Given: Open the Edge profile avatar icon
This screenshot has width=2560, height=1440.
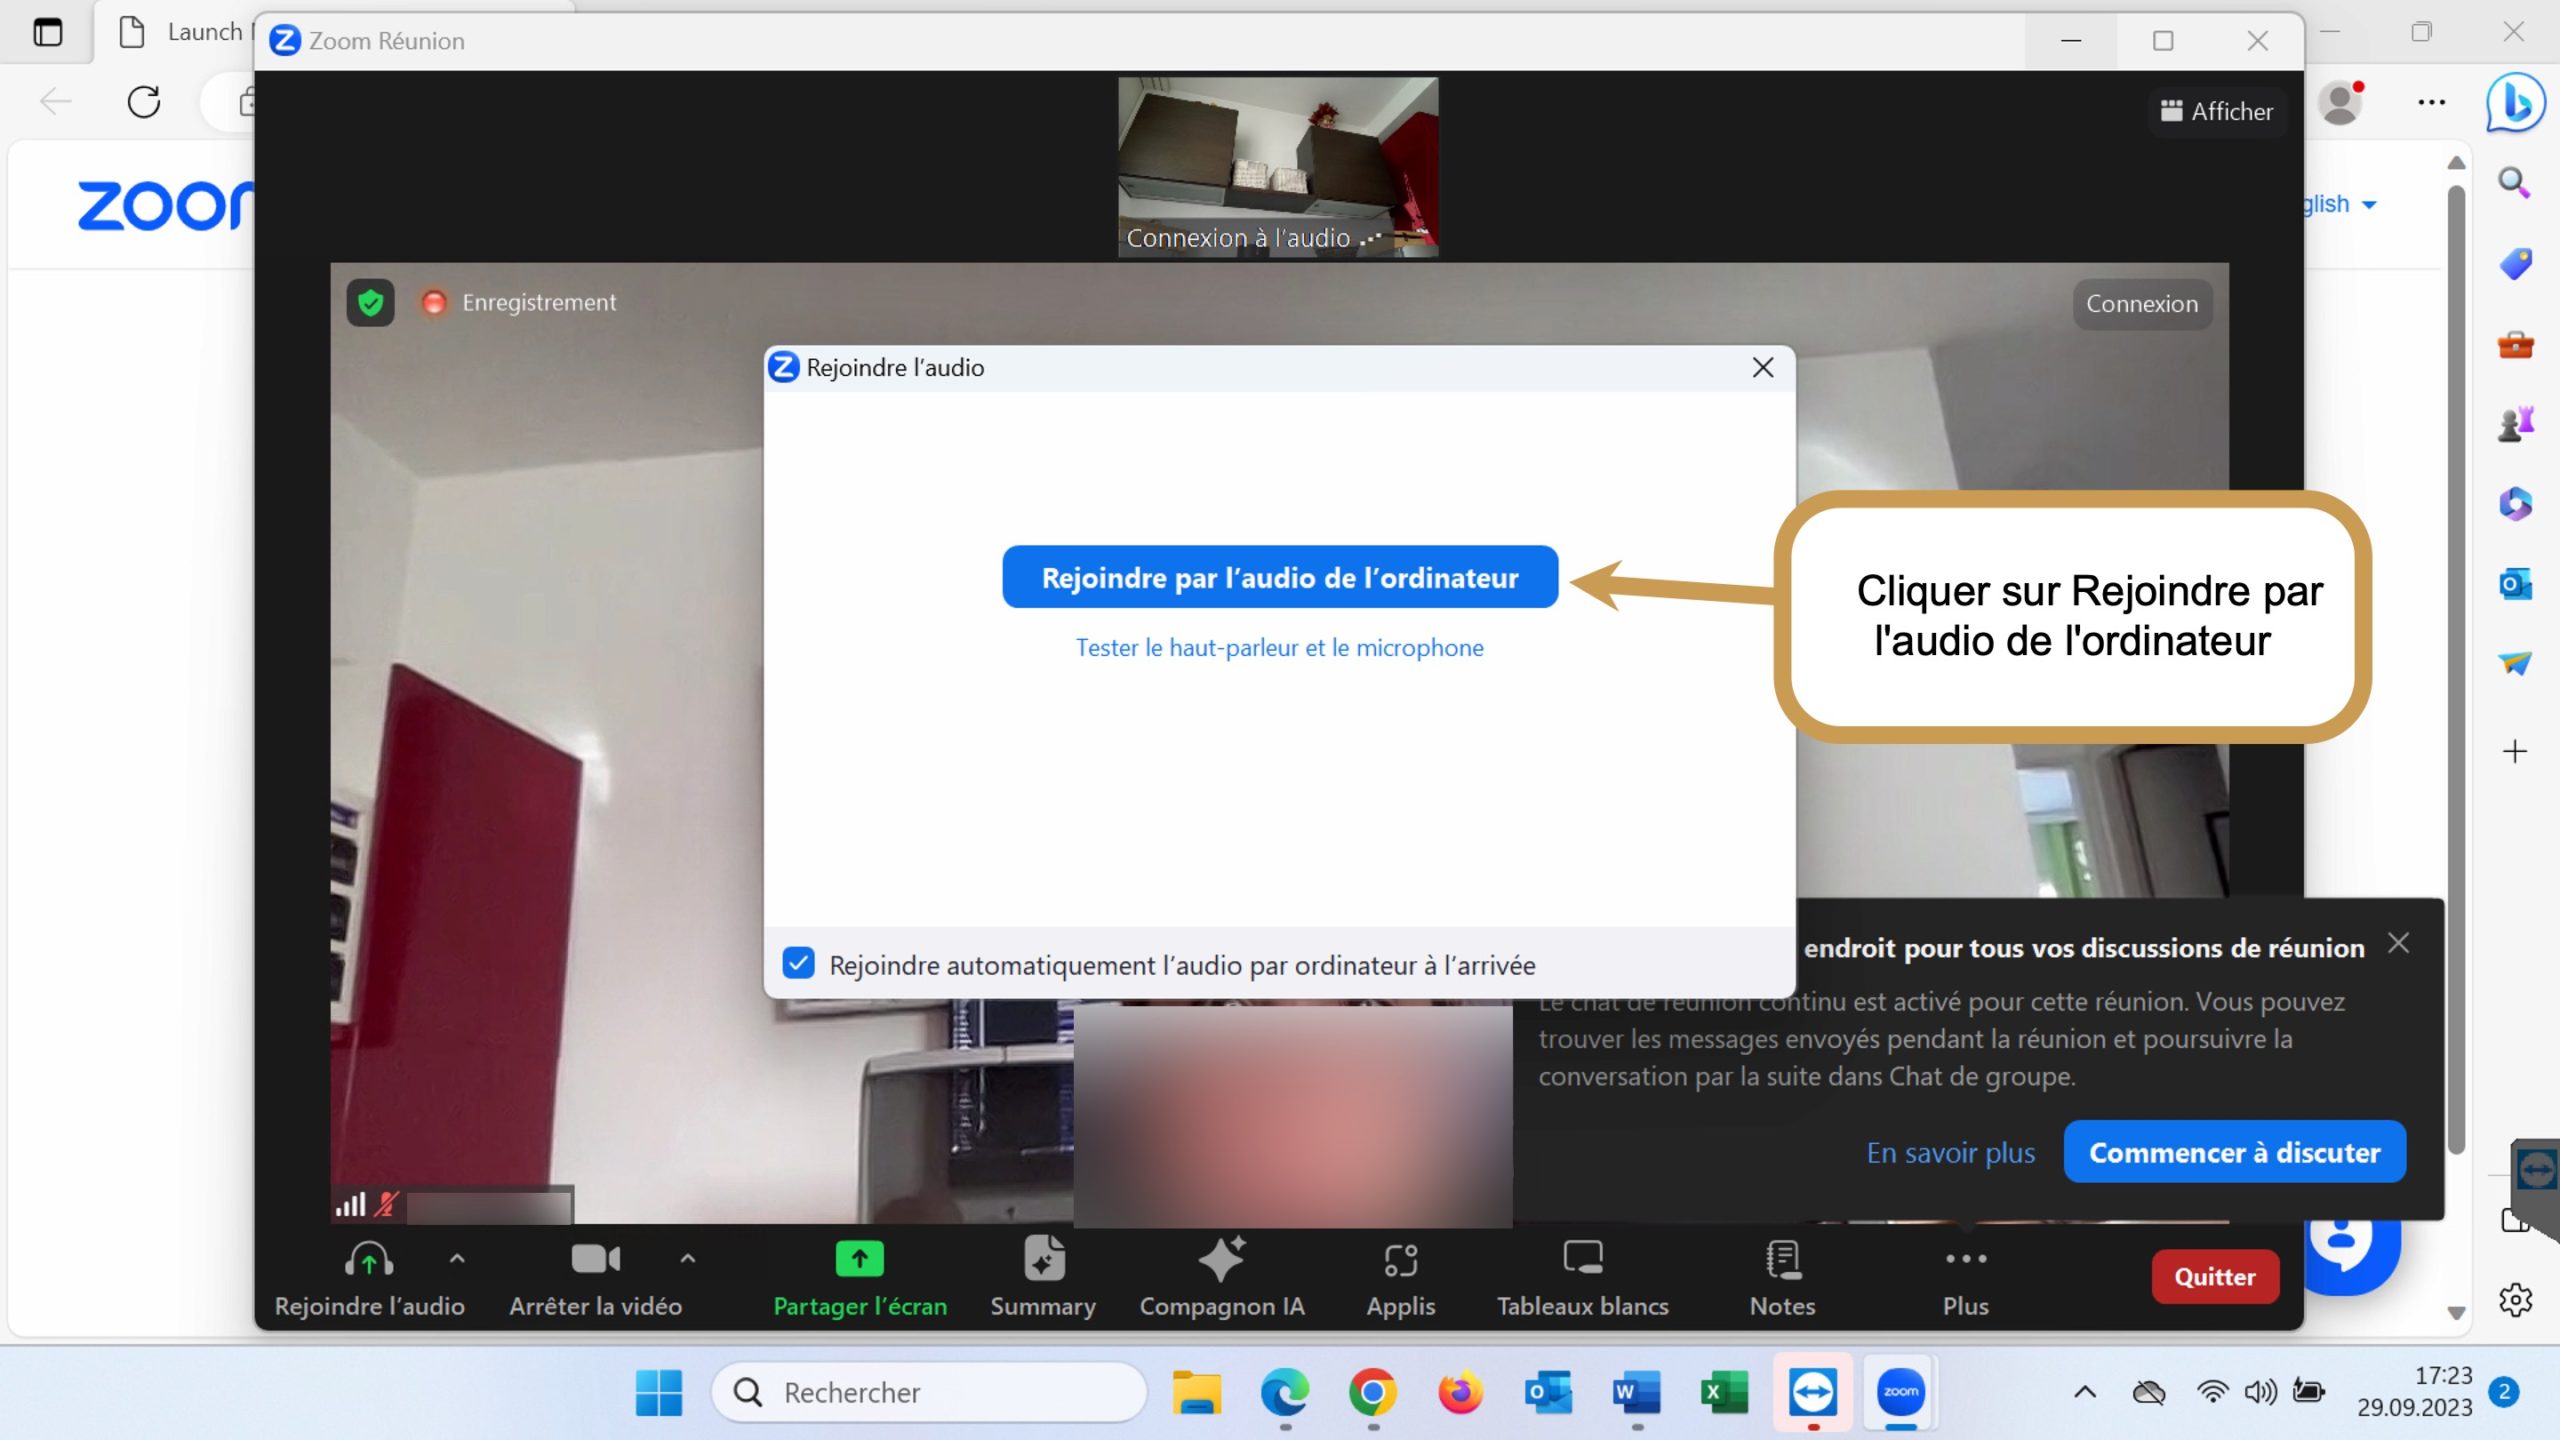Looking at the screenshot, I should (2341, 102).
